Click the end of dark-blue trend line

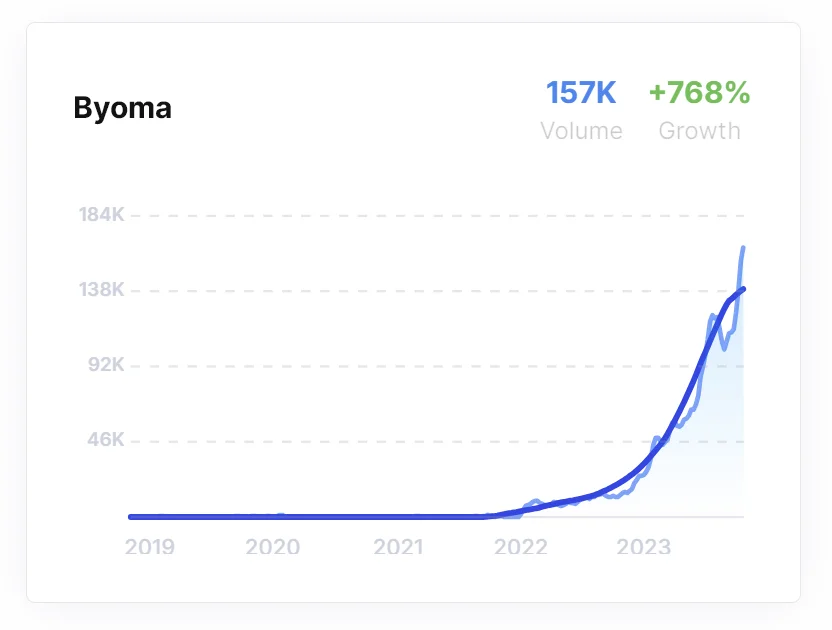(743, 289)
